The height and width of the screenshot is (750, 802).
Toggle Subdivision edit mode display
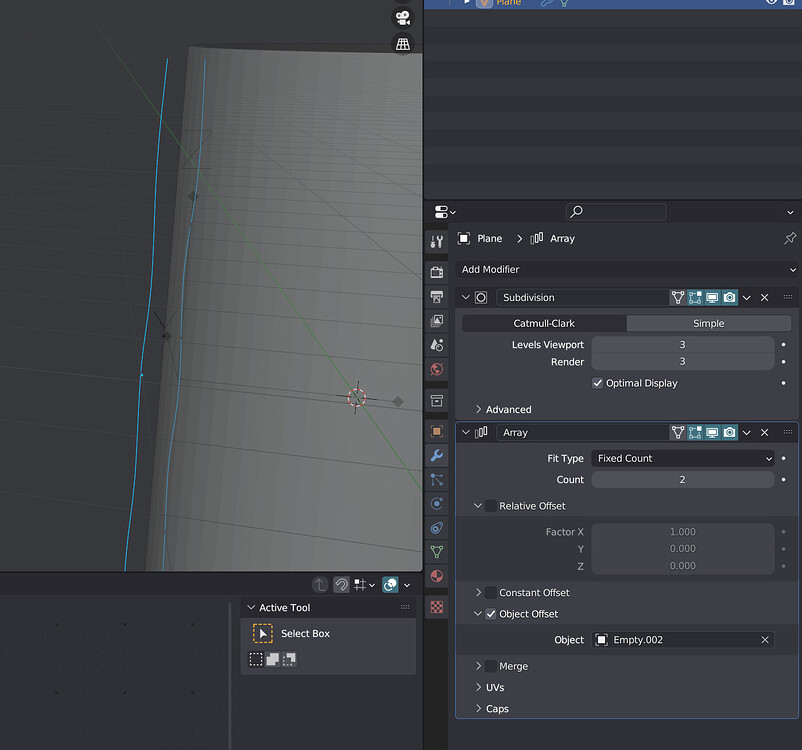[x=695, y=297]
